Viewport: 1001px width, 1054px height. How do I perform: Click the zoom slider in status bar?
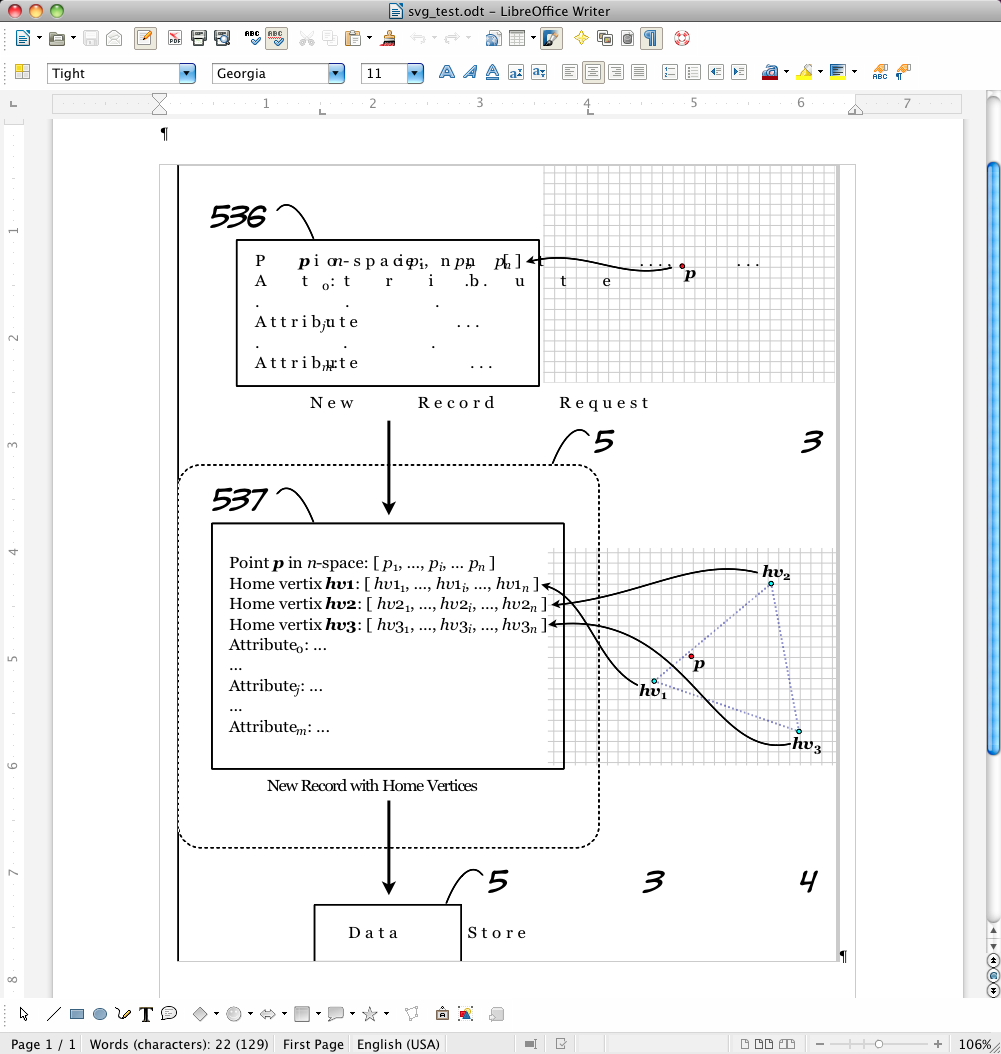879,1044
